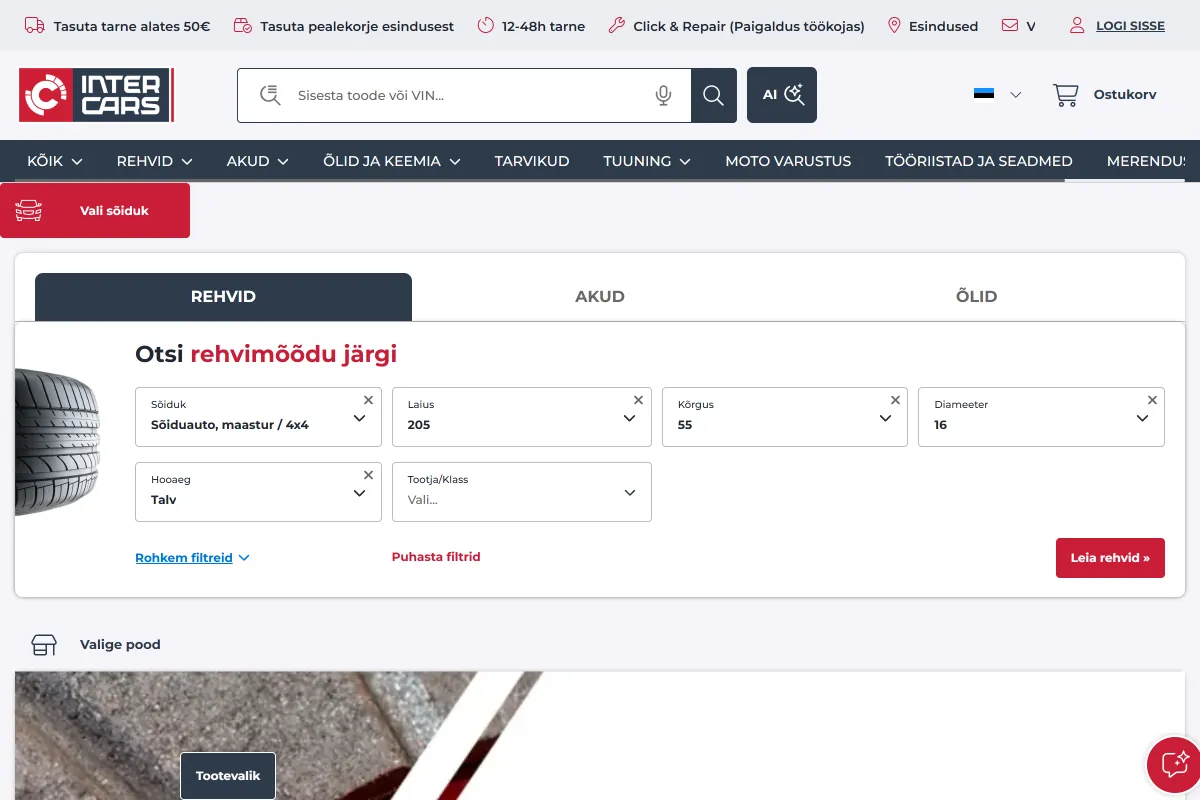The image size is (1200, 800).
Task: Open the Kõrgus height dropdown
Action: [785, 417]
